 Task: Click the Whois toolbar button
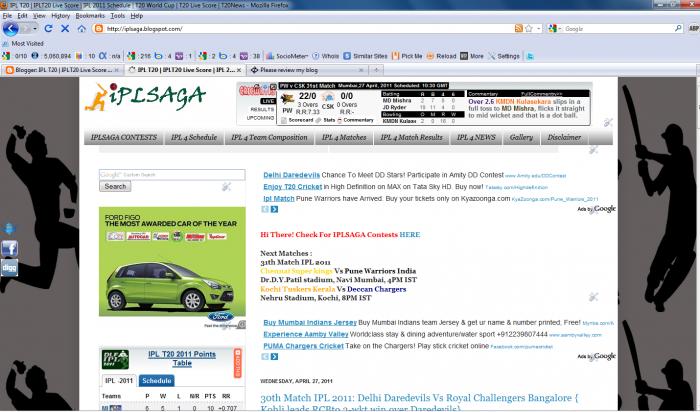tap(325, 56)
